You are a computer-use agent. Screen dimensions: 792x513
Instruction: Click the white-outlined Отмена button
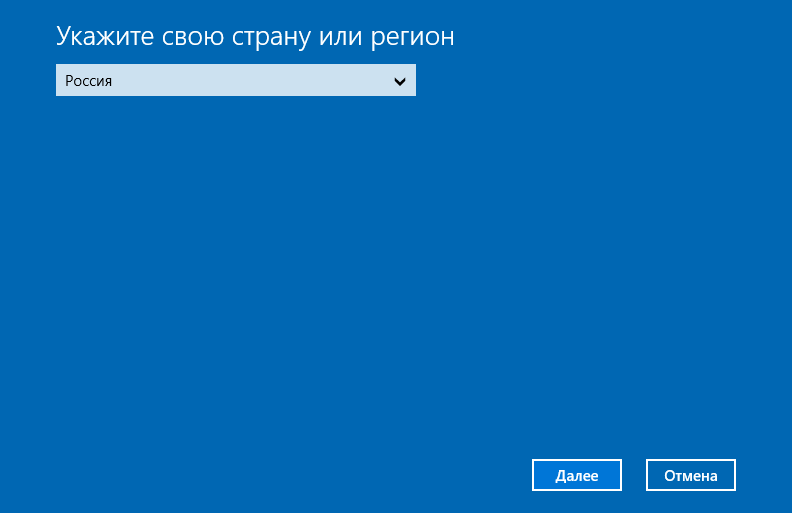click(691, 476)
